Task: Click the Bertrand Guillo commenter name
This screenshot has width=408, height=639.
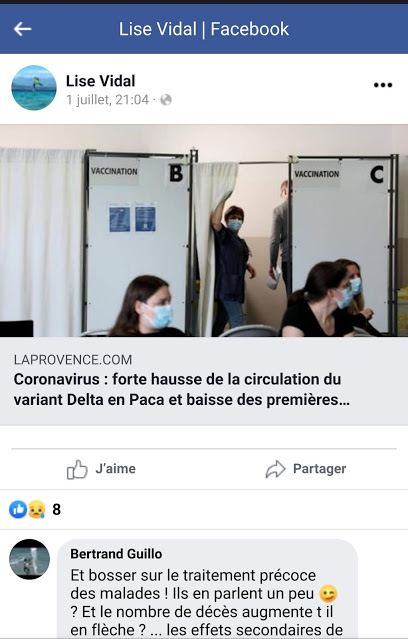Action: click(116, 554)
